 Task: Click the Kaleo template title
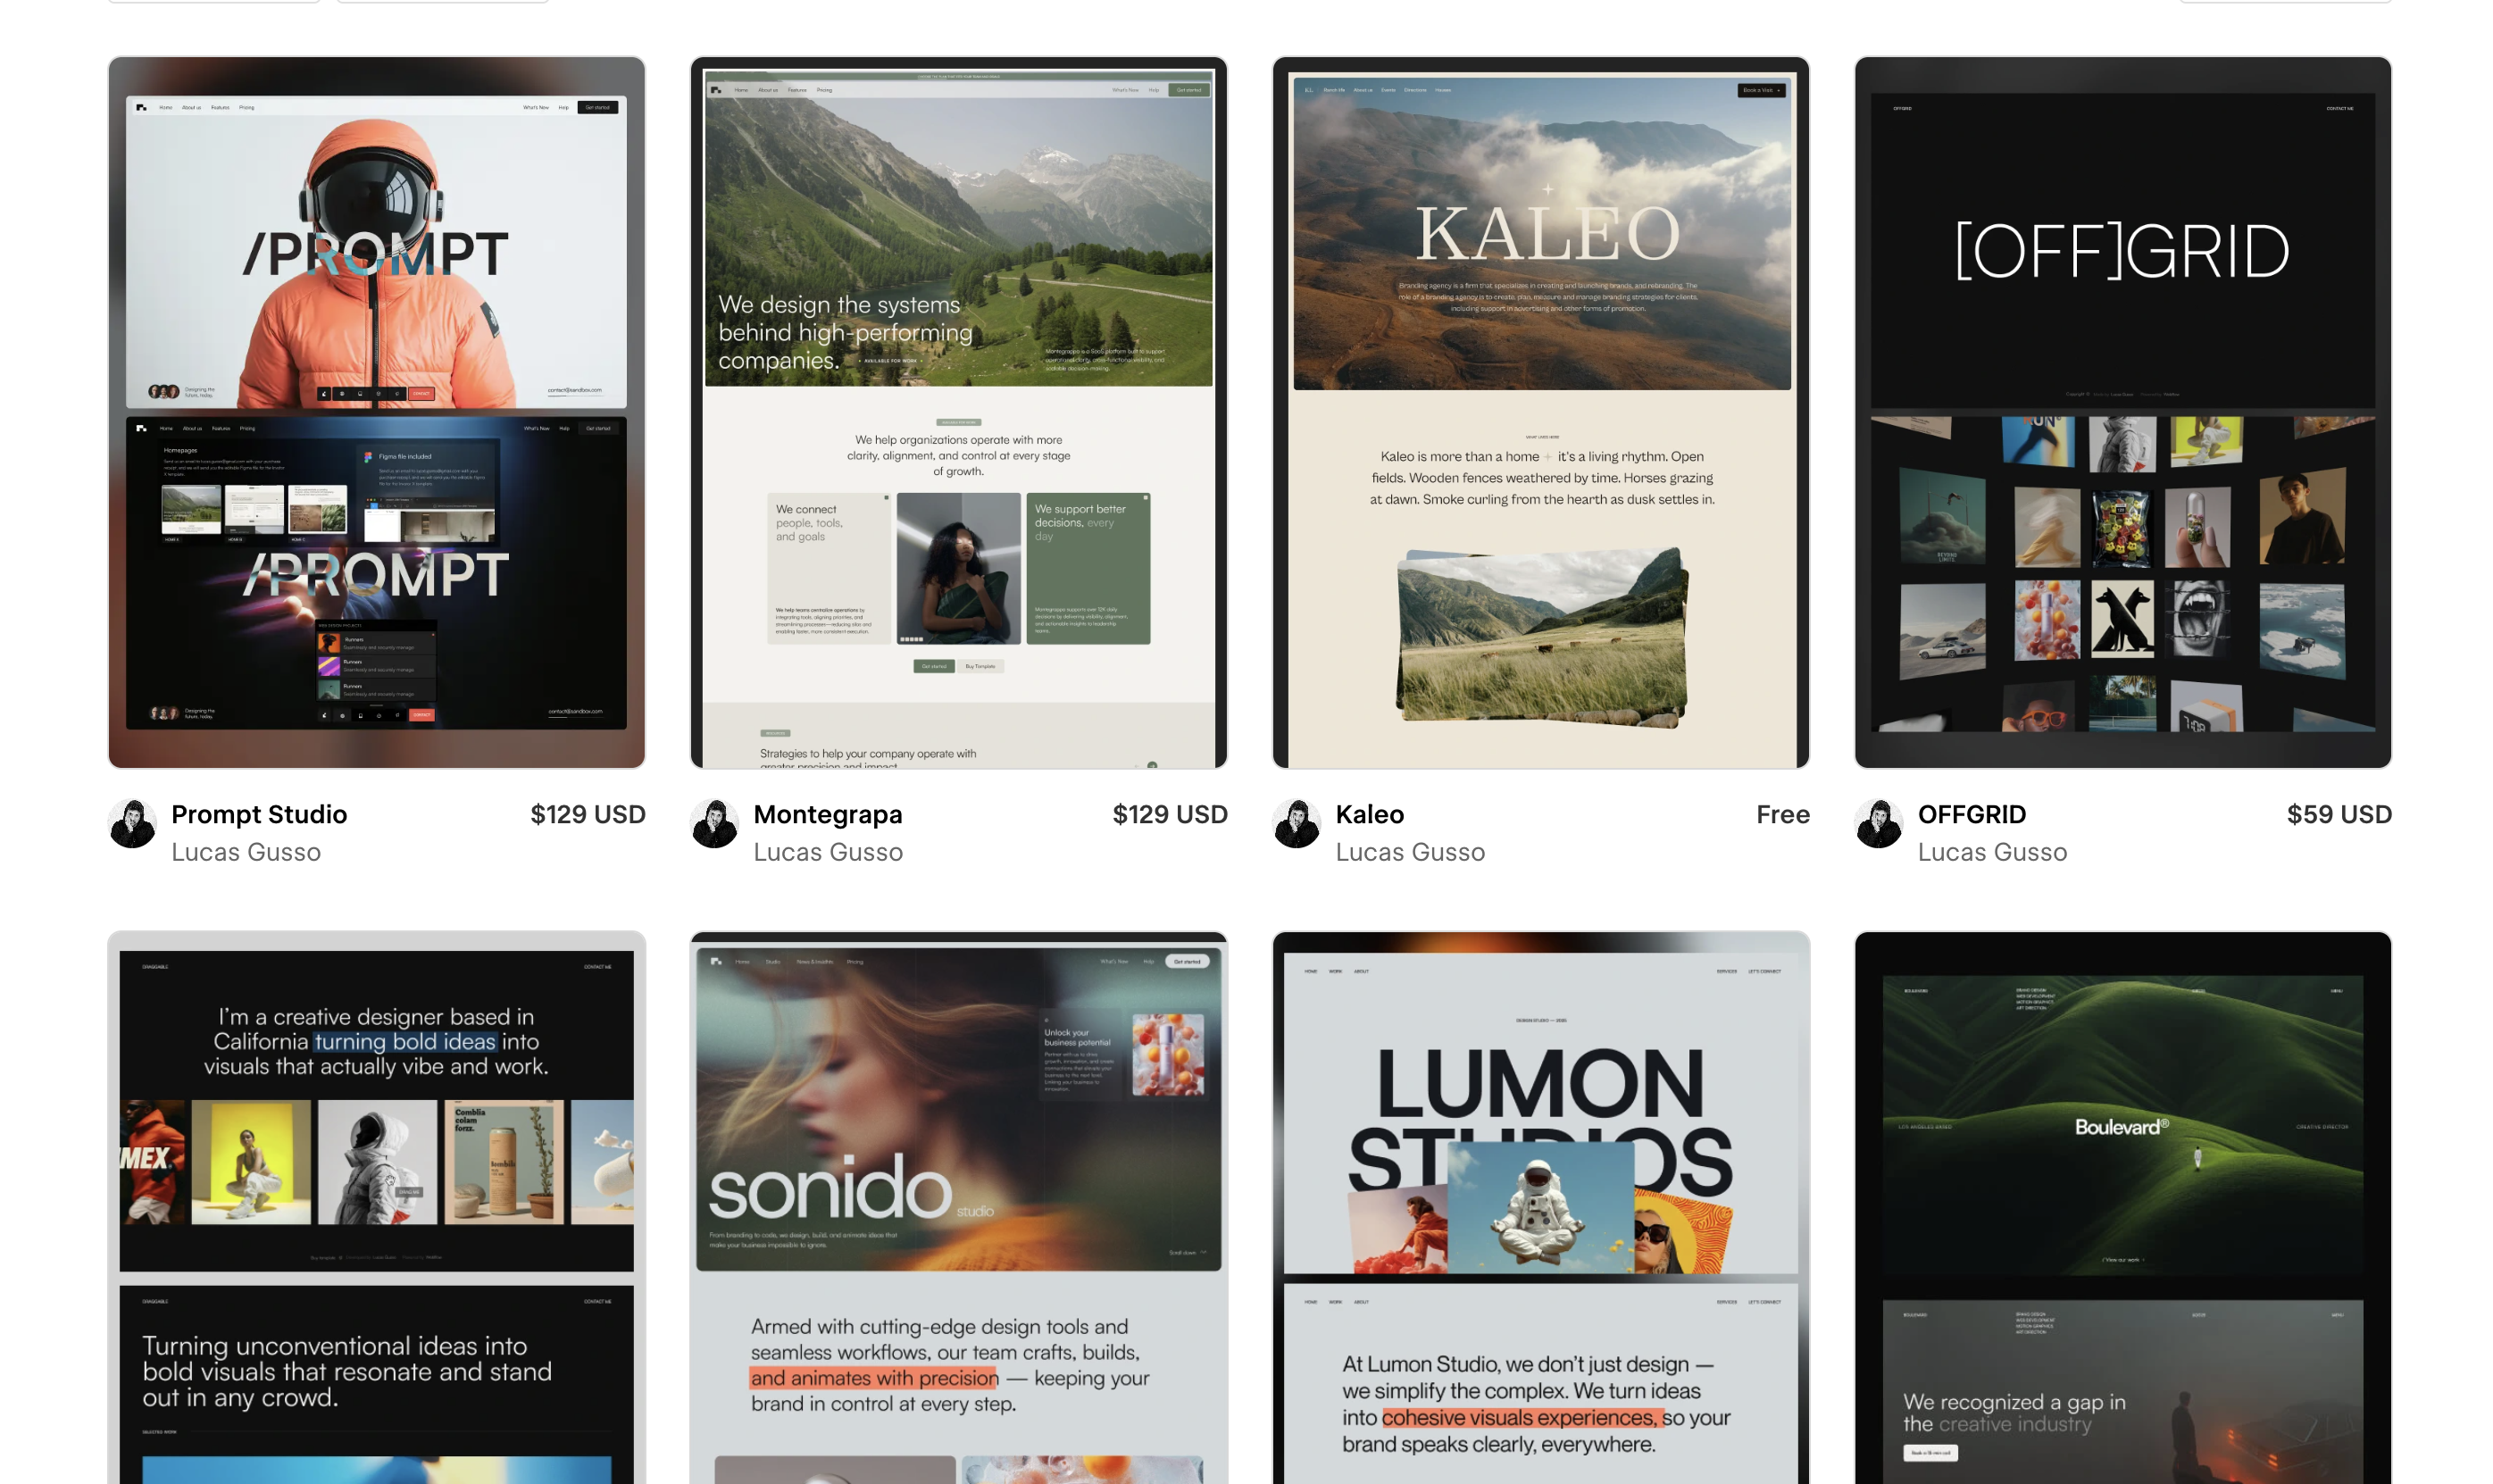pos(1369,814)
